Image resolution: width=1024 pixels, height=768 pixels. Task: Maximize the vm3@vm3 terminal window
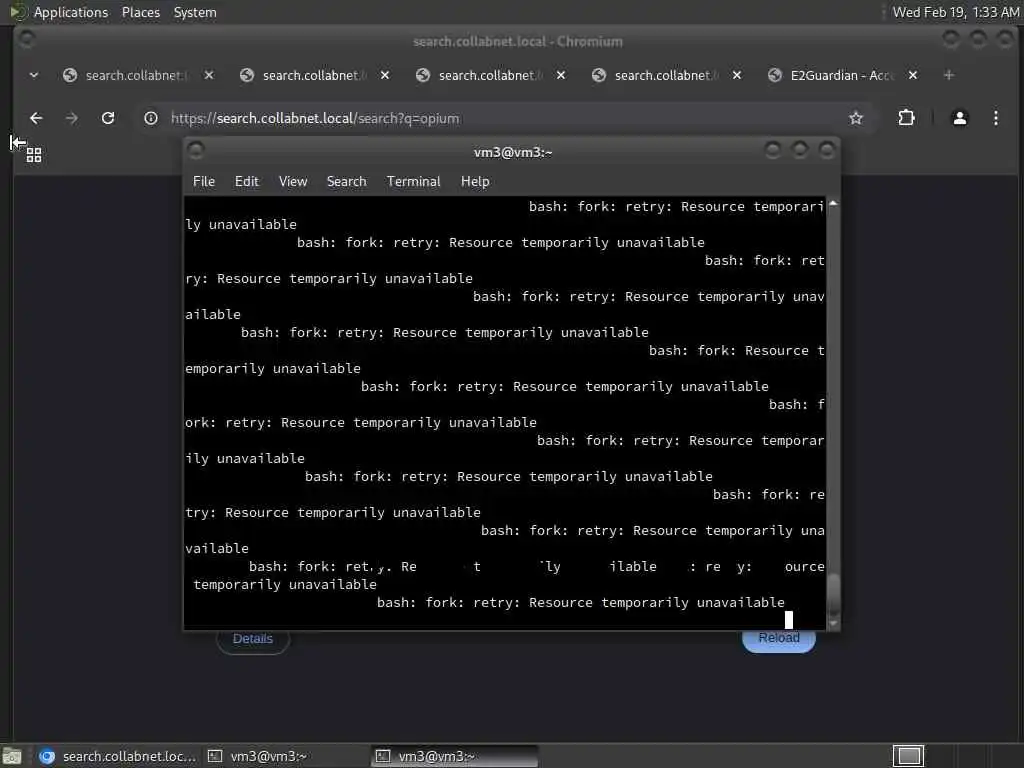(799, 151)
